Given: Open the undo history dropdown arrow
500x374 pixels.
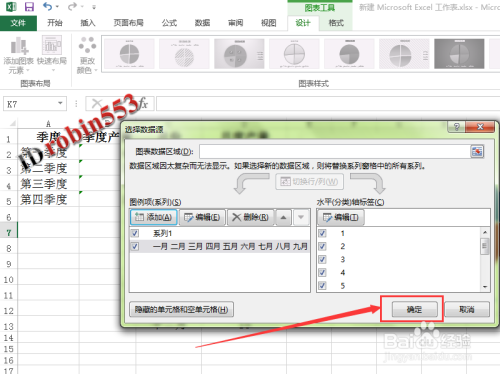Looking at the screenshot, I should coord(57,7).
